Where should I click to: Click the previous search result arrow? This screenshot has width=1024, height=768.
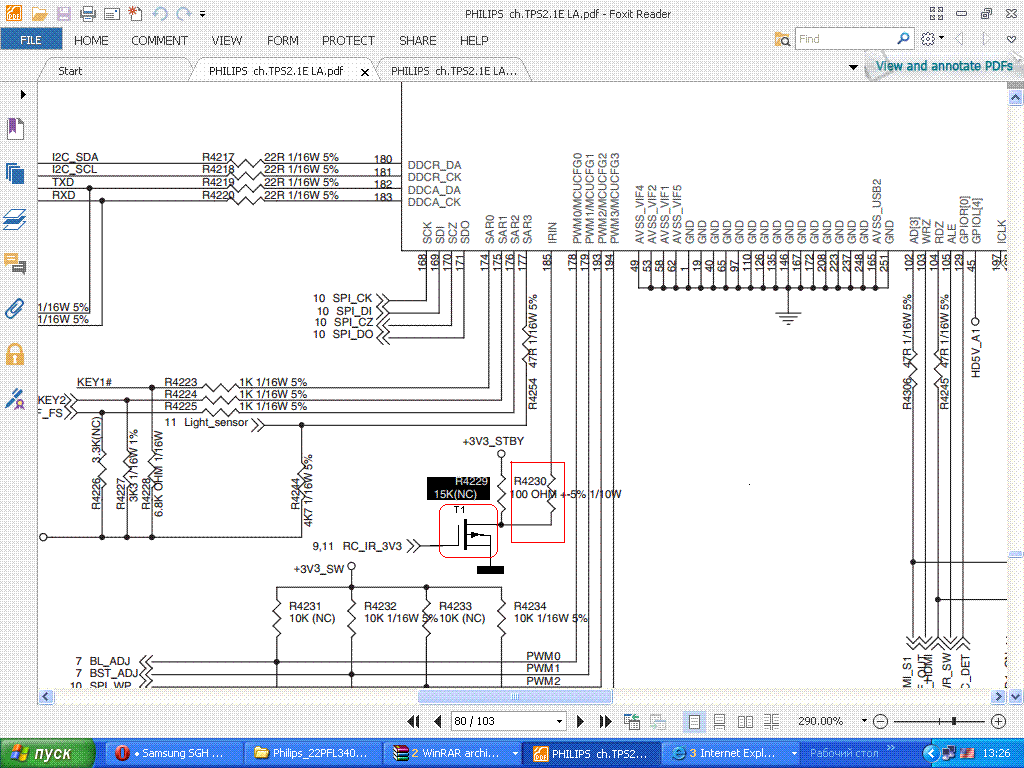tap(959, 39)
